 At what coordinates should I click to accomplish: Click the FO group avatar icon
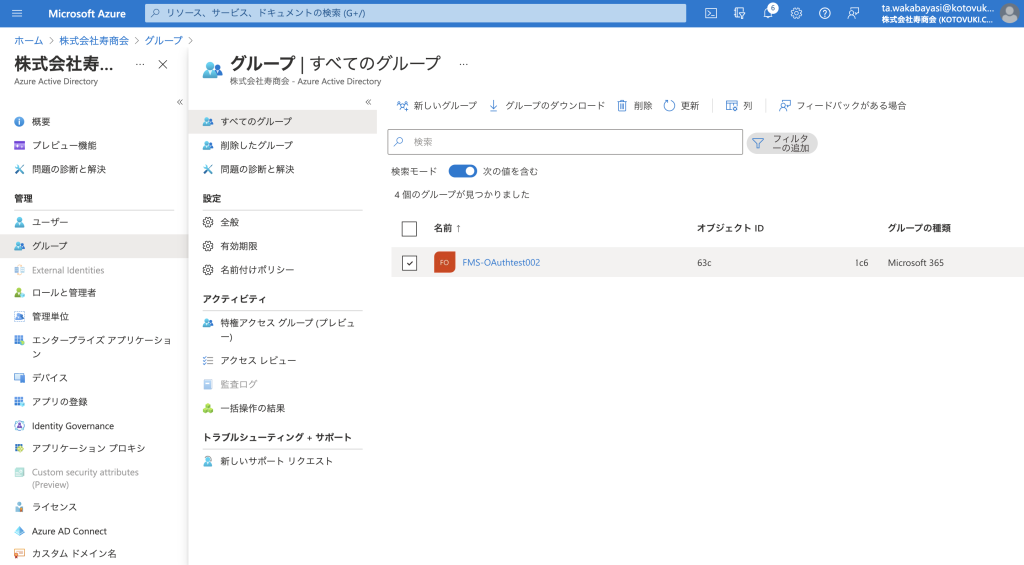pos(445,262)
